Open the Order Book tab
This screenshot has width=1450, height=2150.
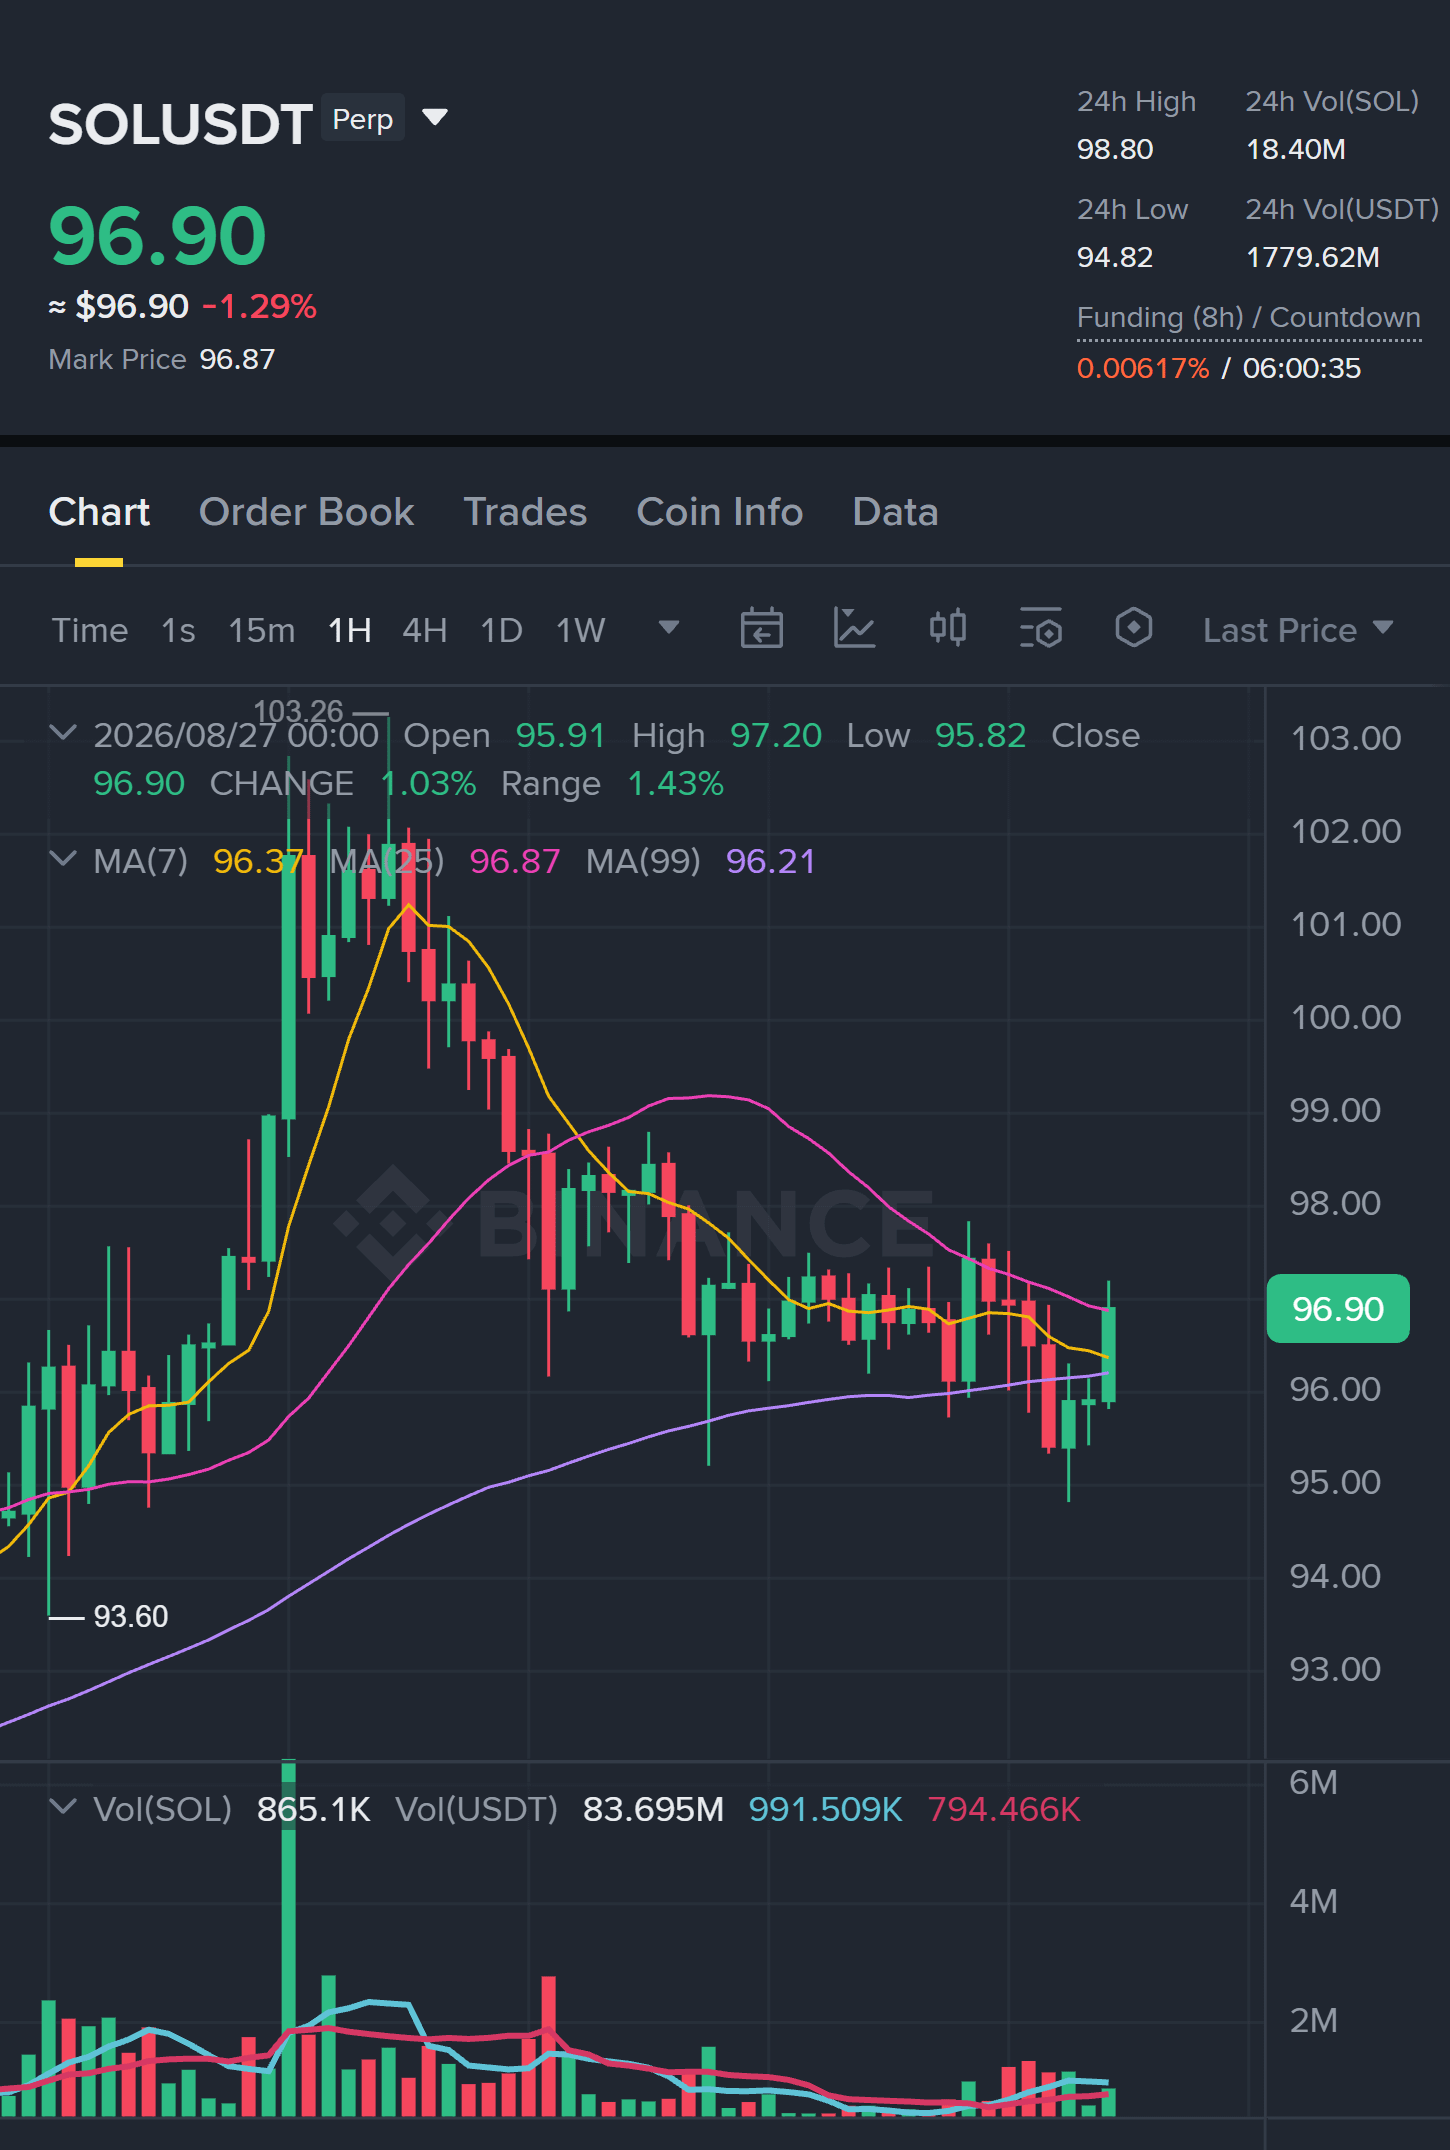[306, 512]
